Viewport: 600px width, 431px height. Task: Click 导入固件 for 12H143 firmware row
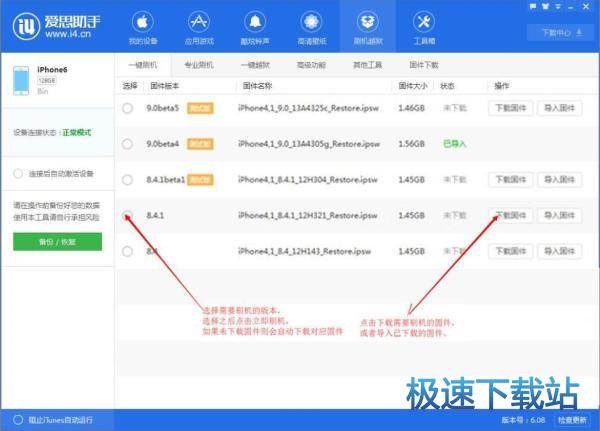[559, 251]
